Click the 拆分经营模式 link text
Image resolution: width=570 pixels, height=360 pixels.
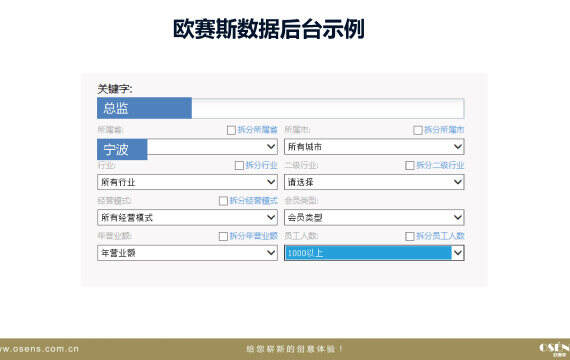pyautogui.click(x=254, y=200)
